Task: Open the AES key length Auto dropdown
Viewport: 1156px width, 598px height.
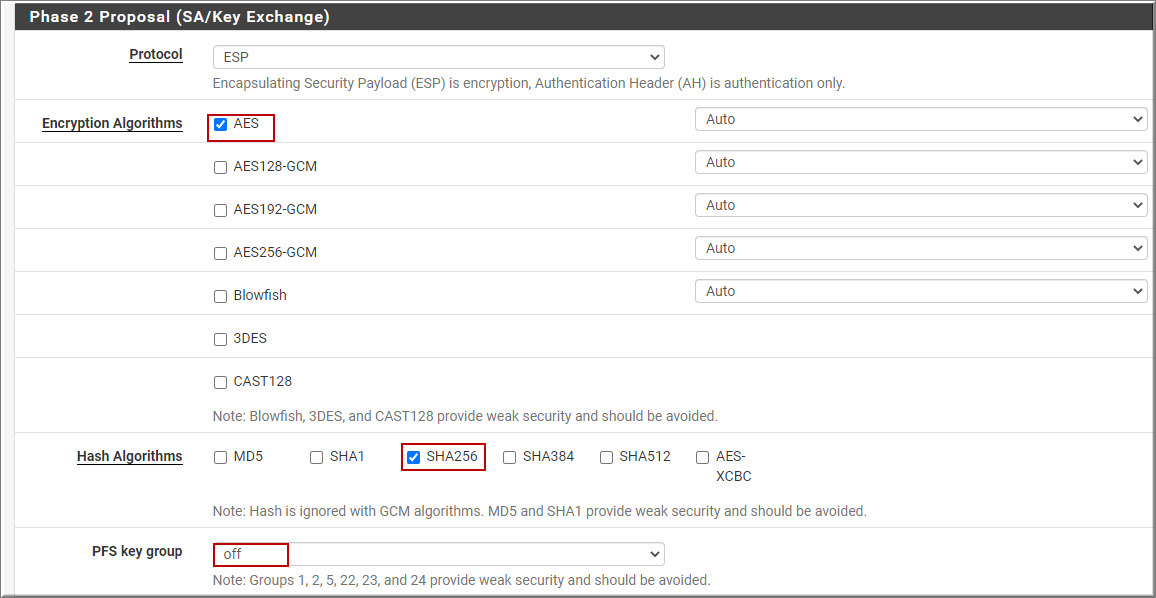Action: tap(921, 119)
